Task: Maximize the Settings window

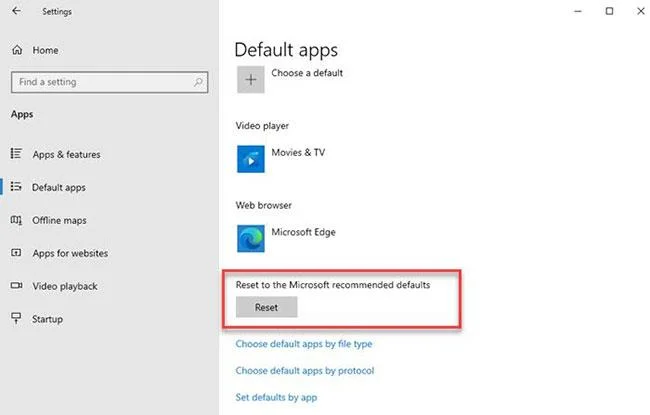Action: [x=609, y=11]
